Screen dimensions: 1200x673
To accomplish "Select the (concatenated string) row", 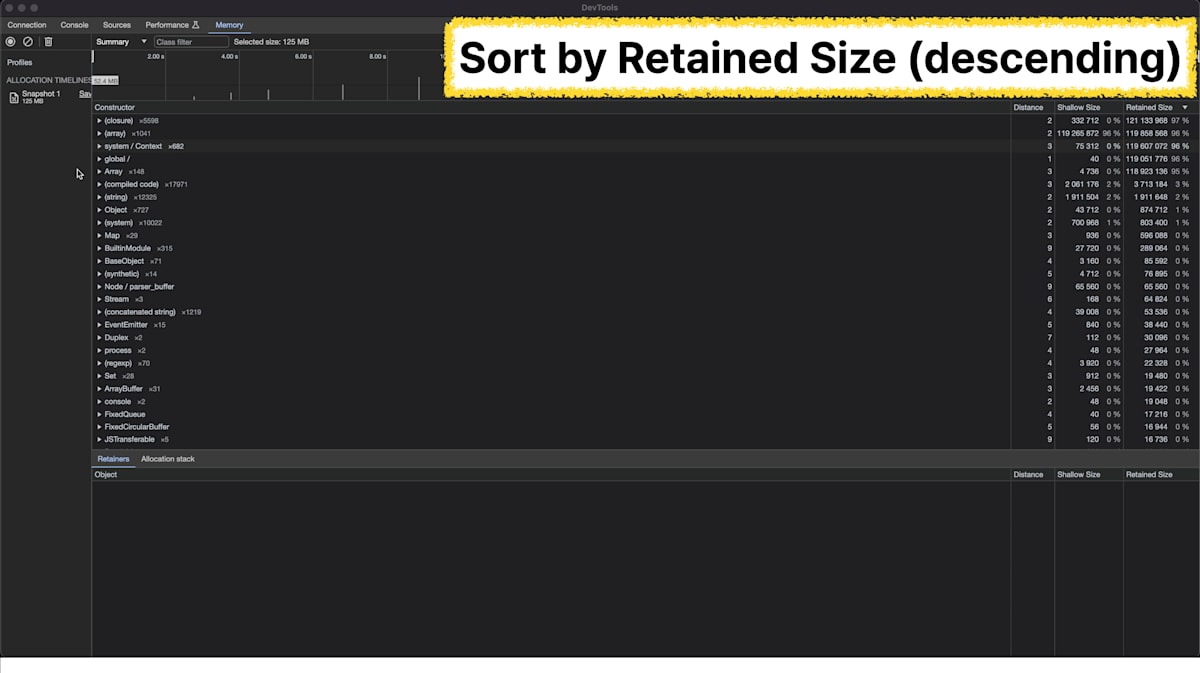I will coord(644,312).
